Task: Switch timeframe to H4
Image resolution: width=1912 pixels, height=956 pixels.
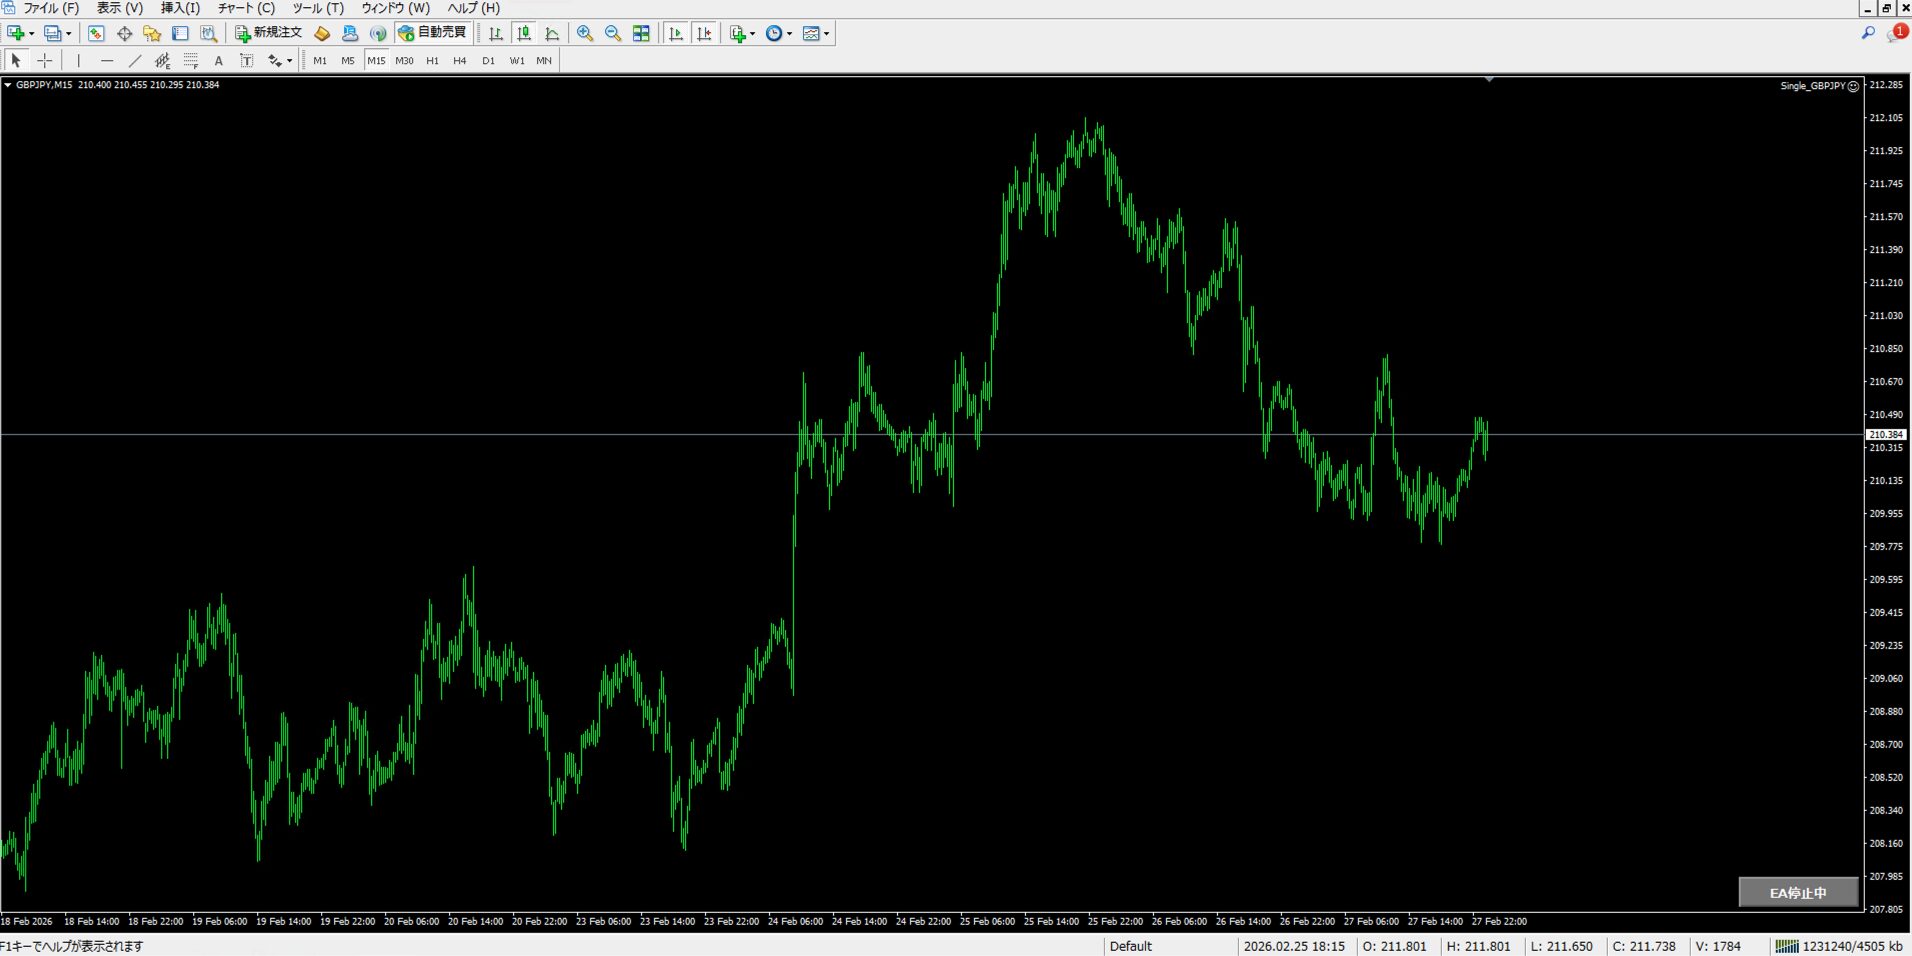Action: 460,61
